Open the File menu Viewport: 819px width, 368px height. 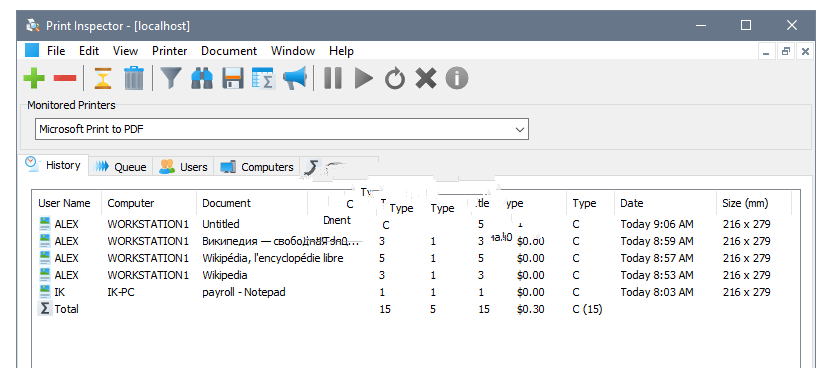pyautogui.click(x=56, y=51)
